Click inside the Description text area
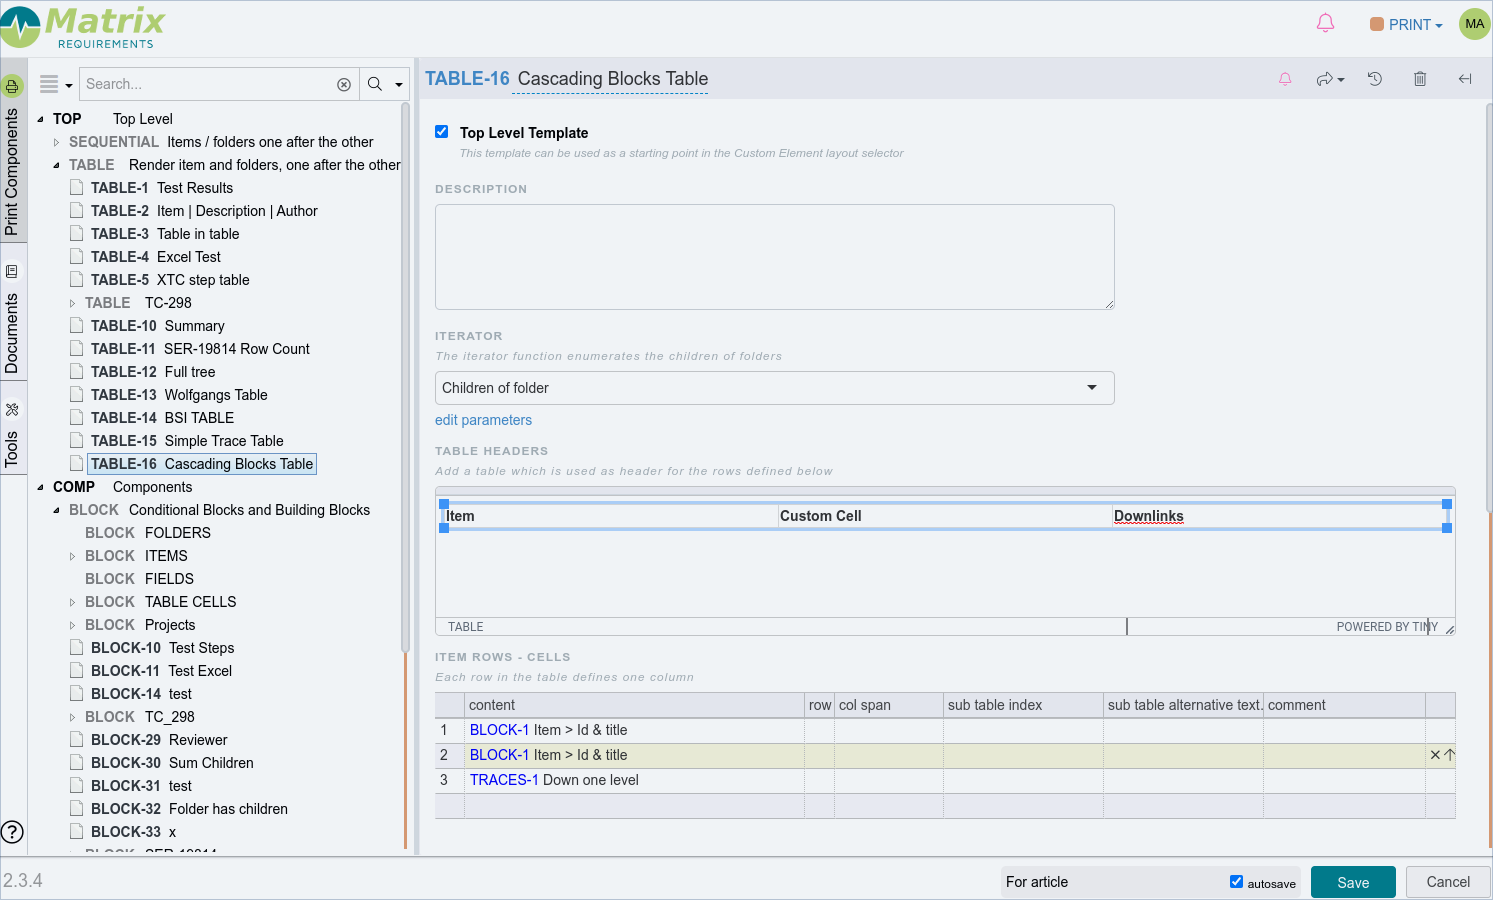 point(774,257)
